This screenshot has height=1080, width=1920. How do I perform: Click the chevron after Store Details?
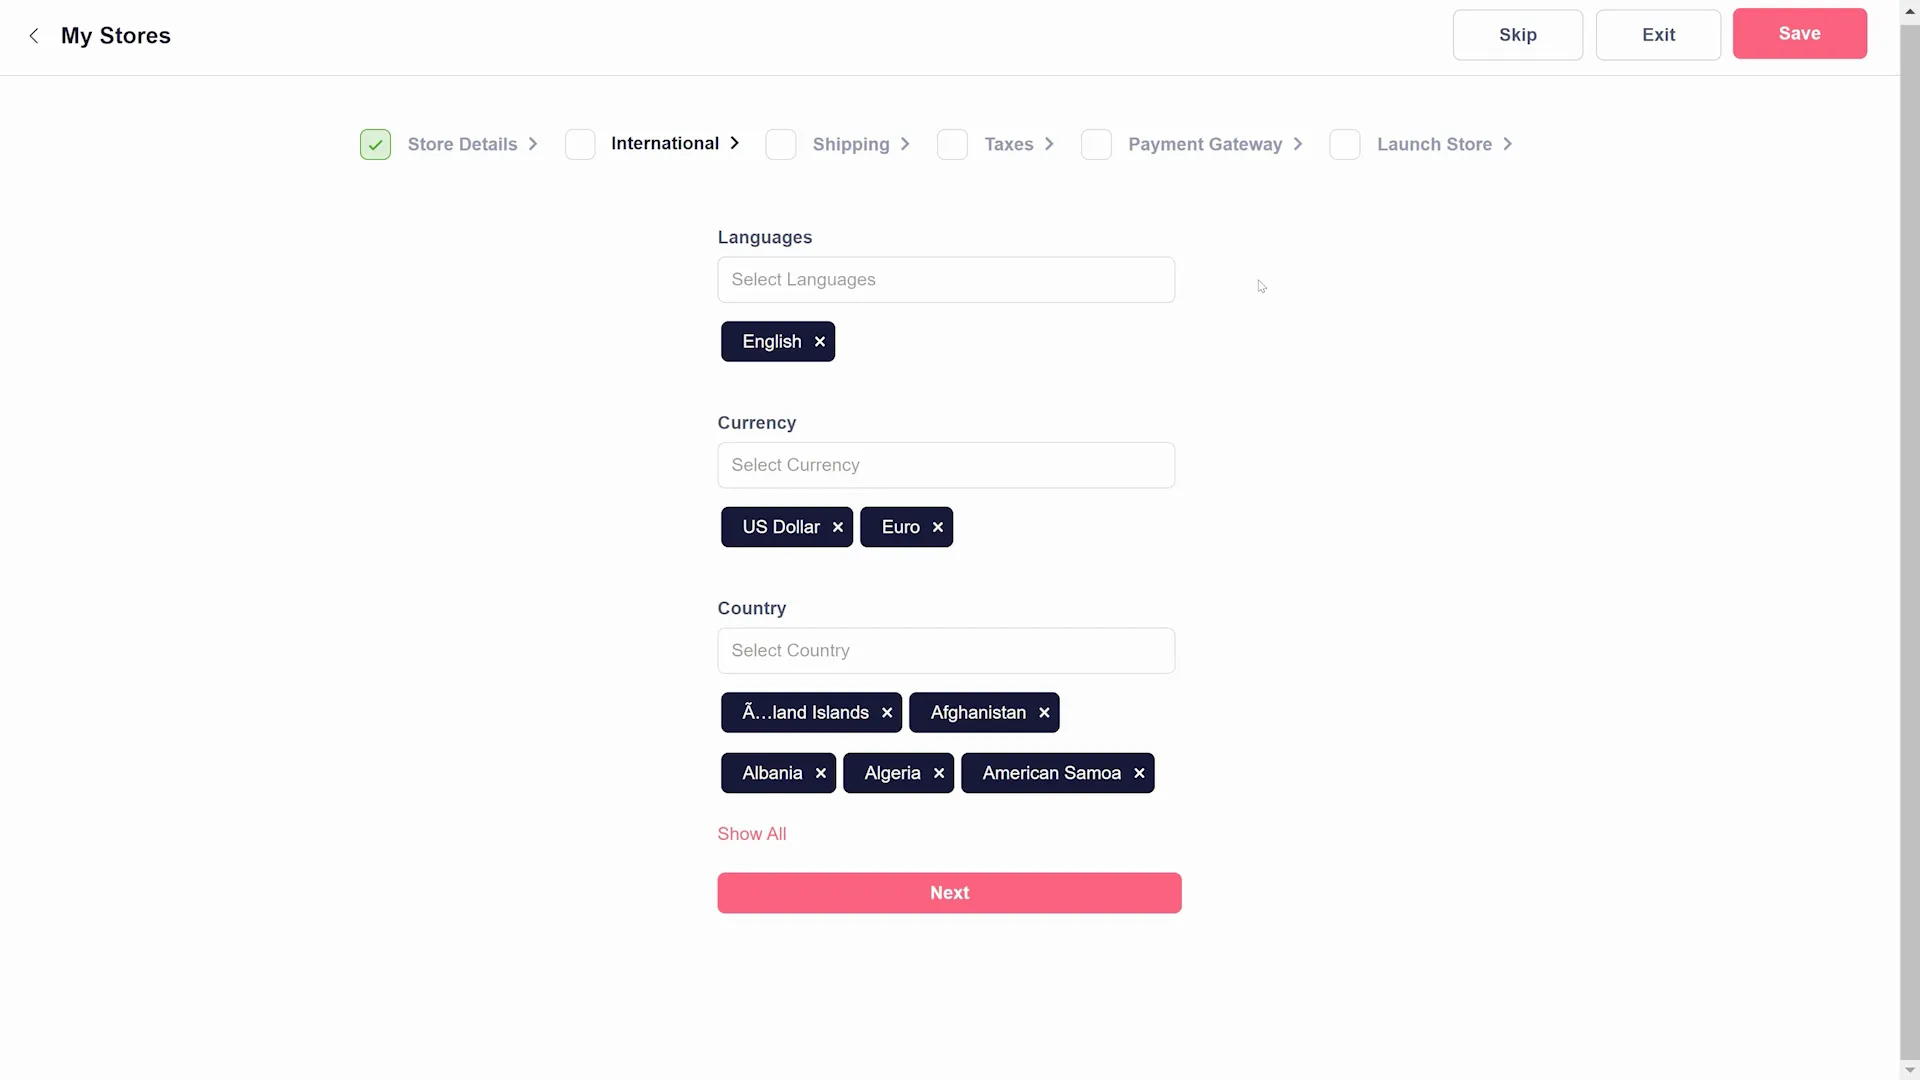533,144
